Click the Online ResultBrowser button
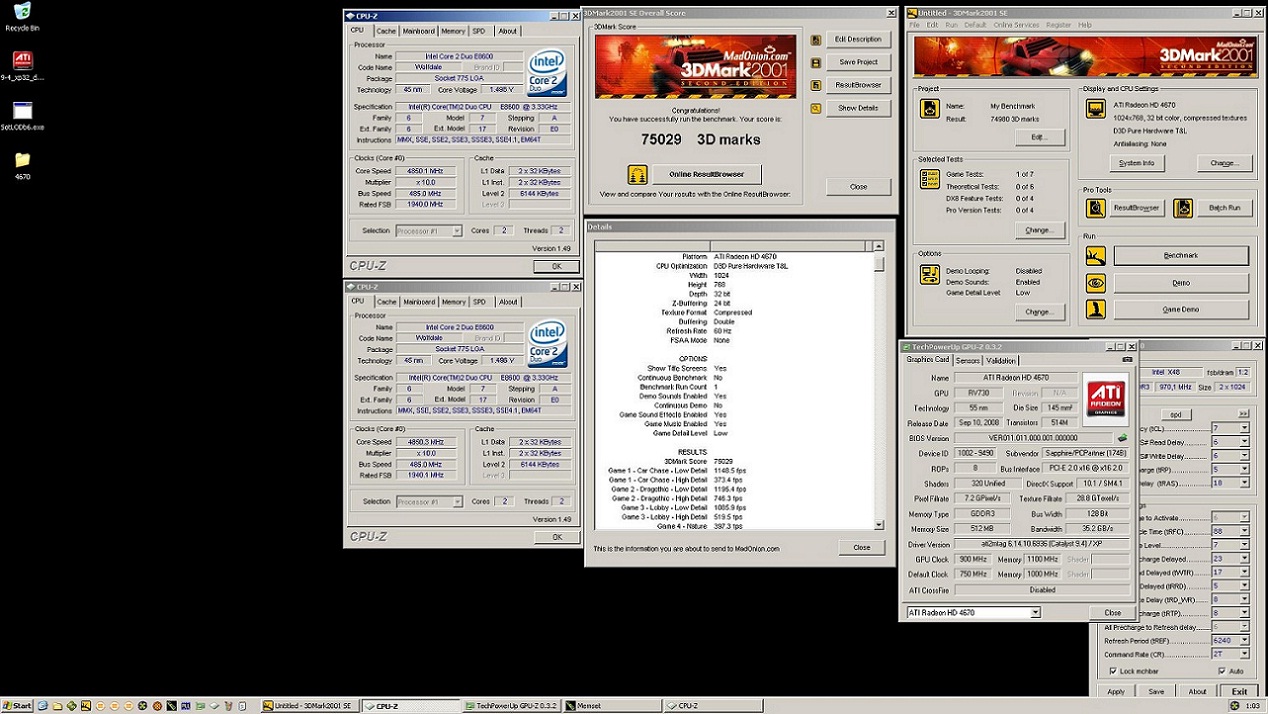Viewport: 1268px width, 714px height. click(x=707, y=174)
